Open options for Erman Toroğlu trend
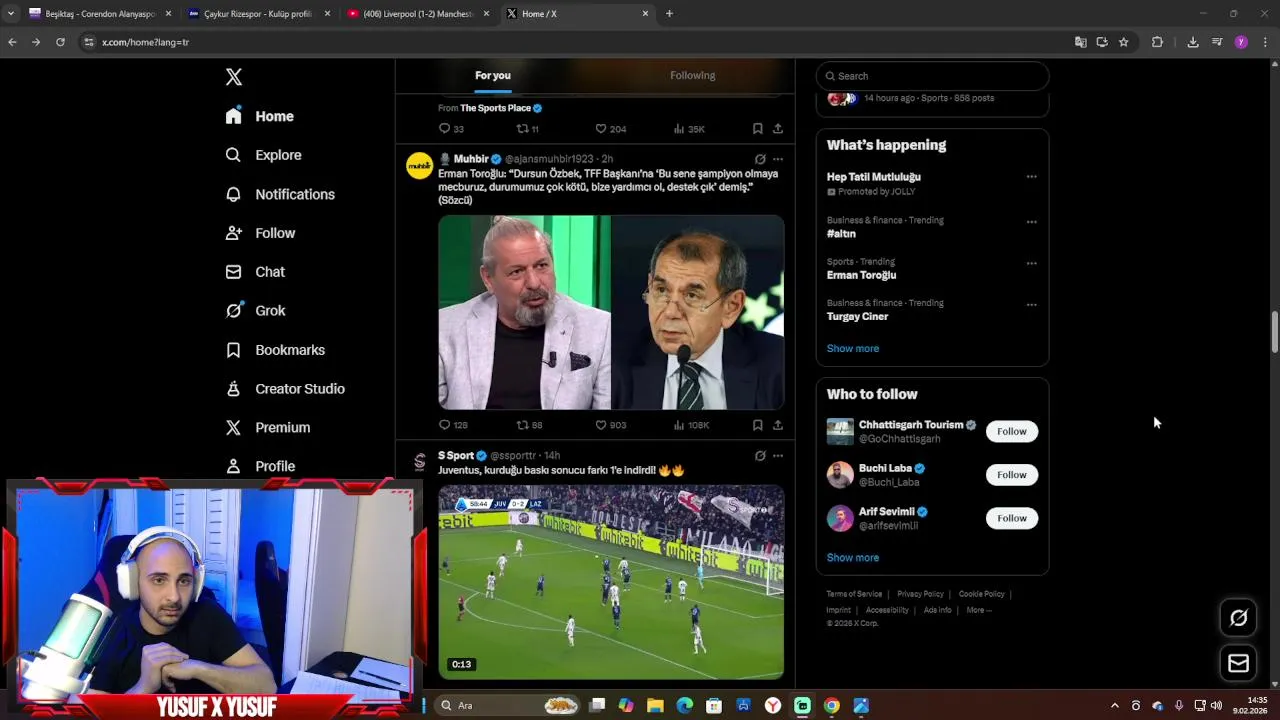 coord(1031,264)
